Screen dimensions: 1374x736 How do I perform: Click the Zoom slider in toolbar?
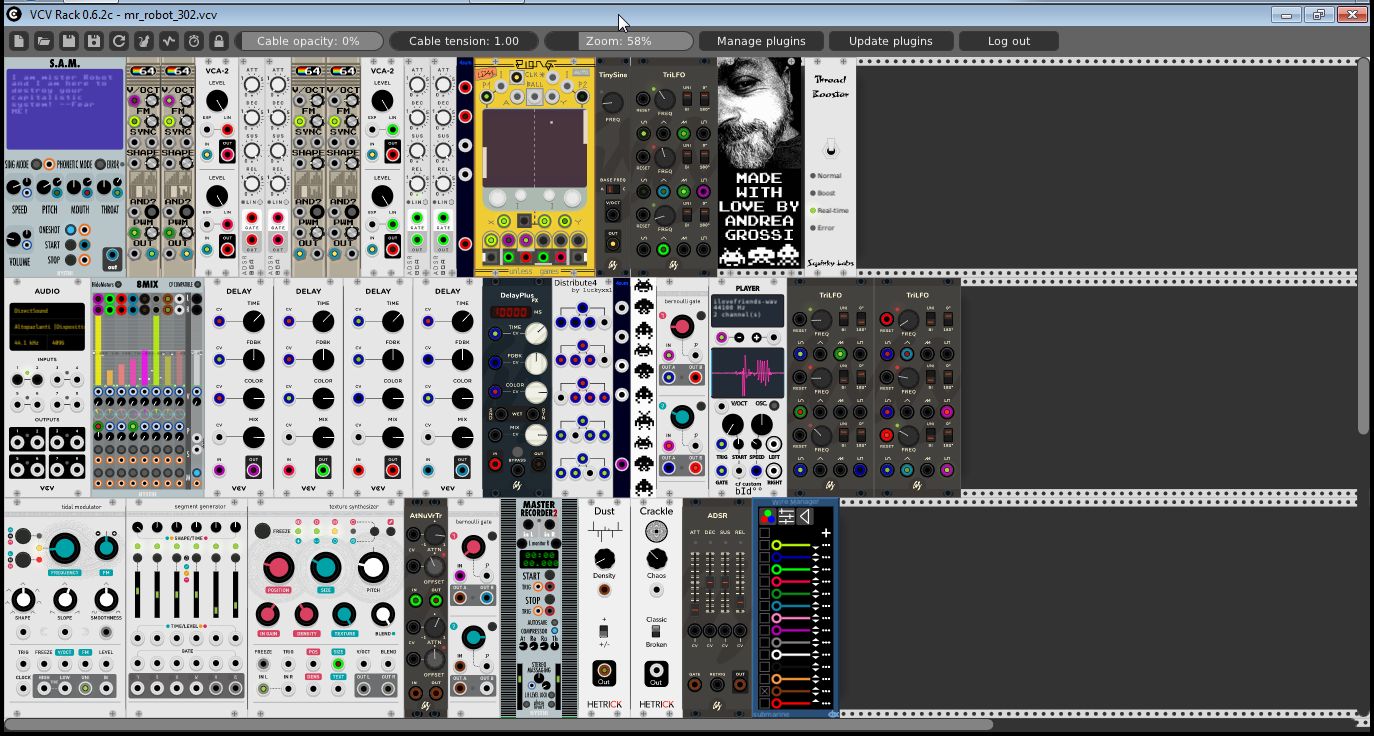click(x=619, y=41)
